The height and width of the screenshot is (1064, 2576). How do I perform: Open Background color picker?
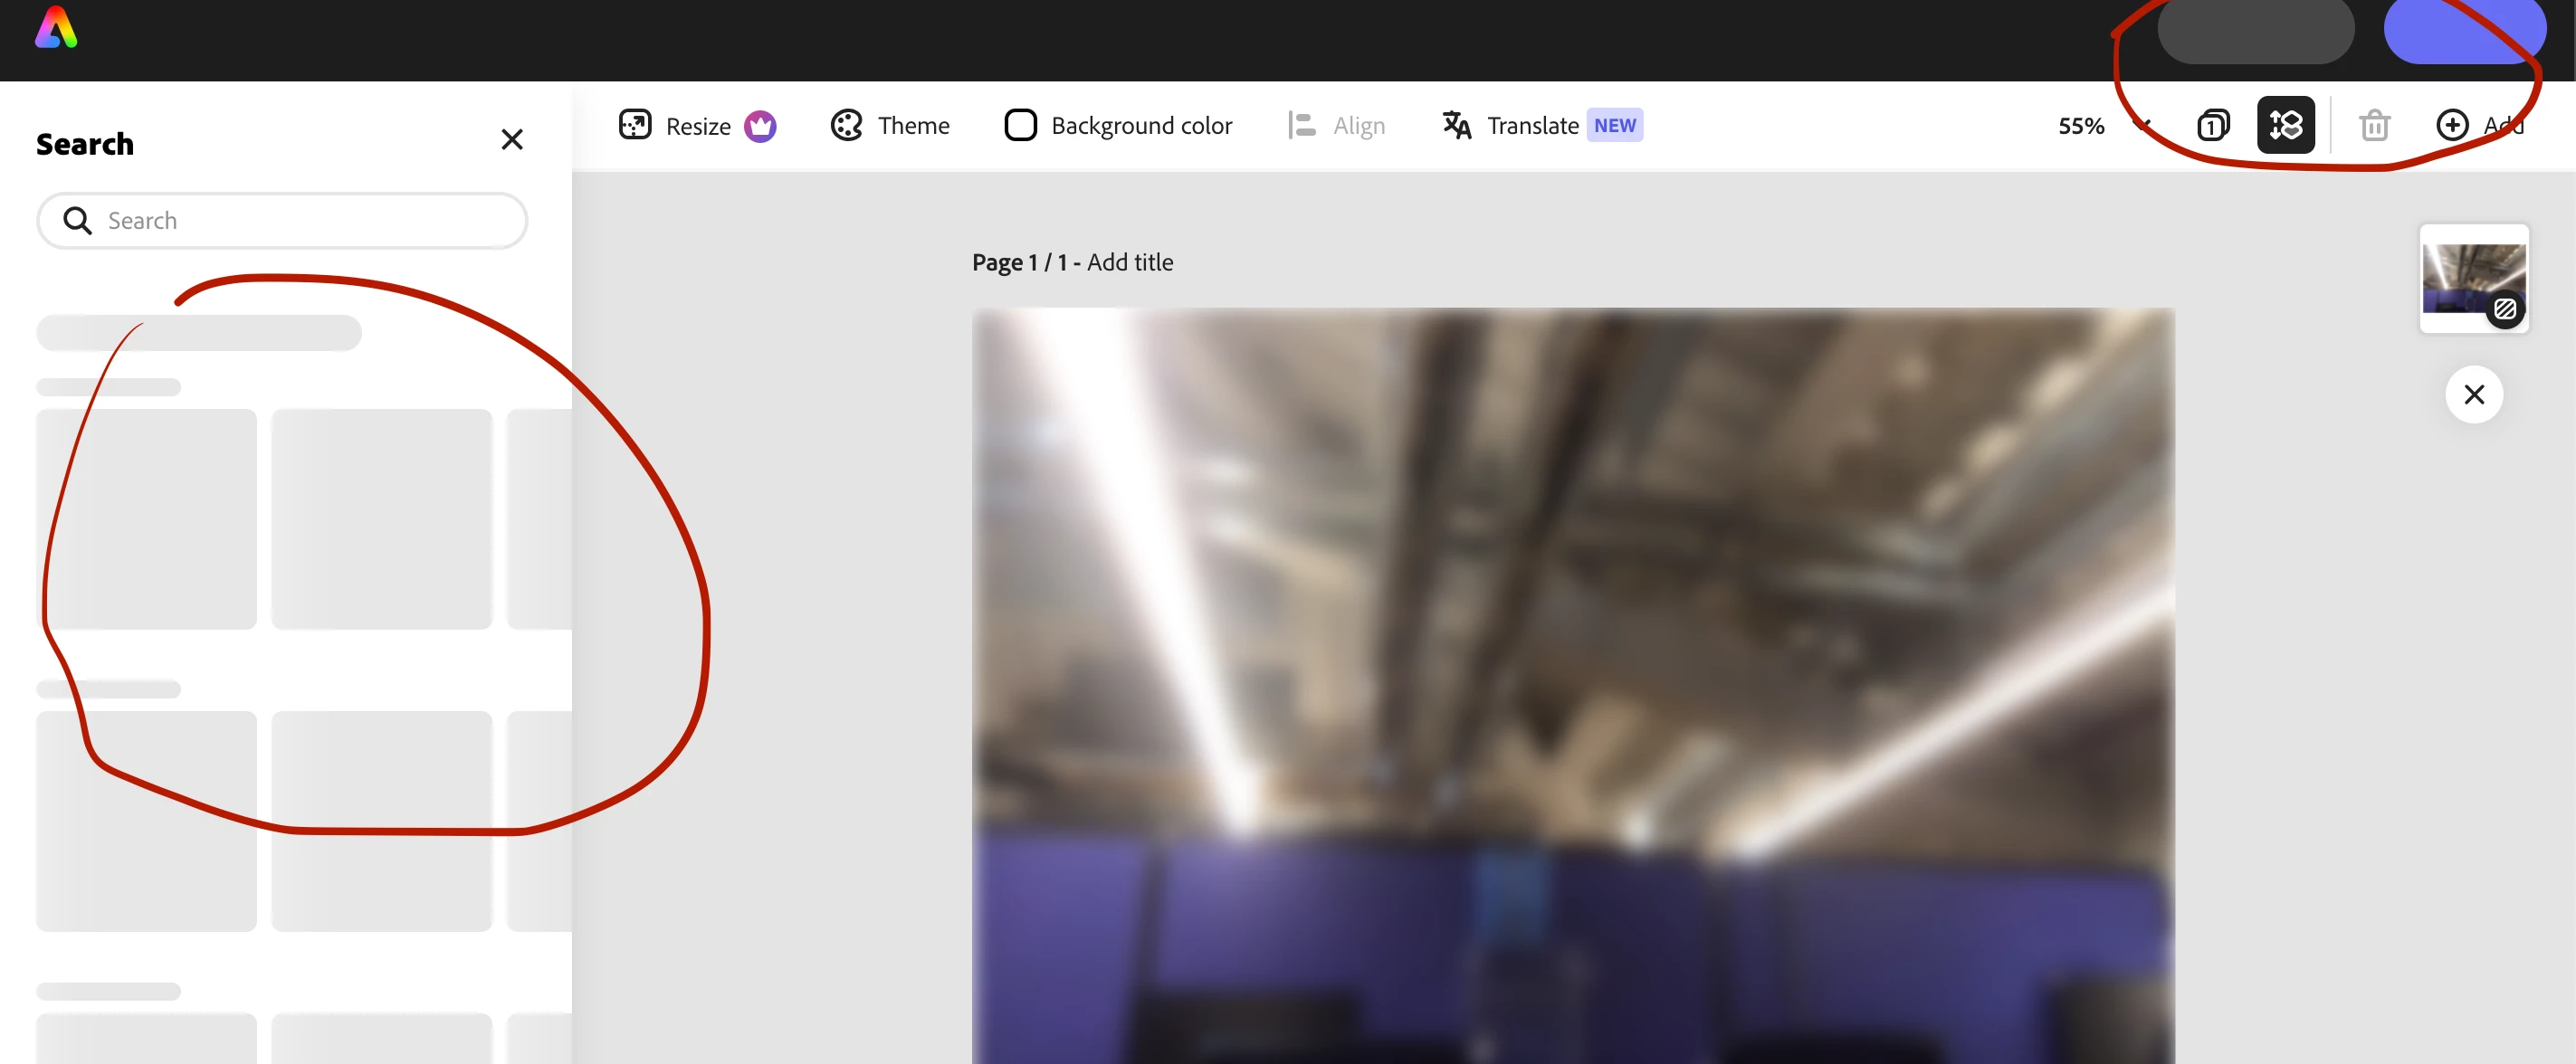[x=1020, y=125]
